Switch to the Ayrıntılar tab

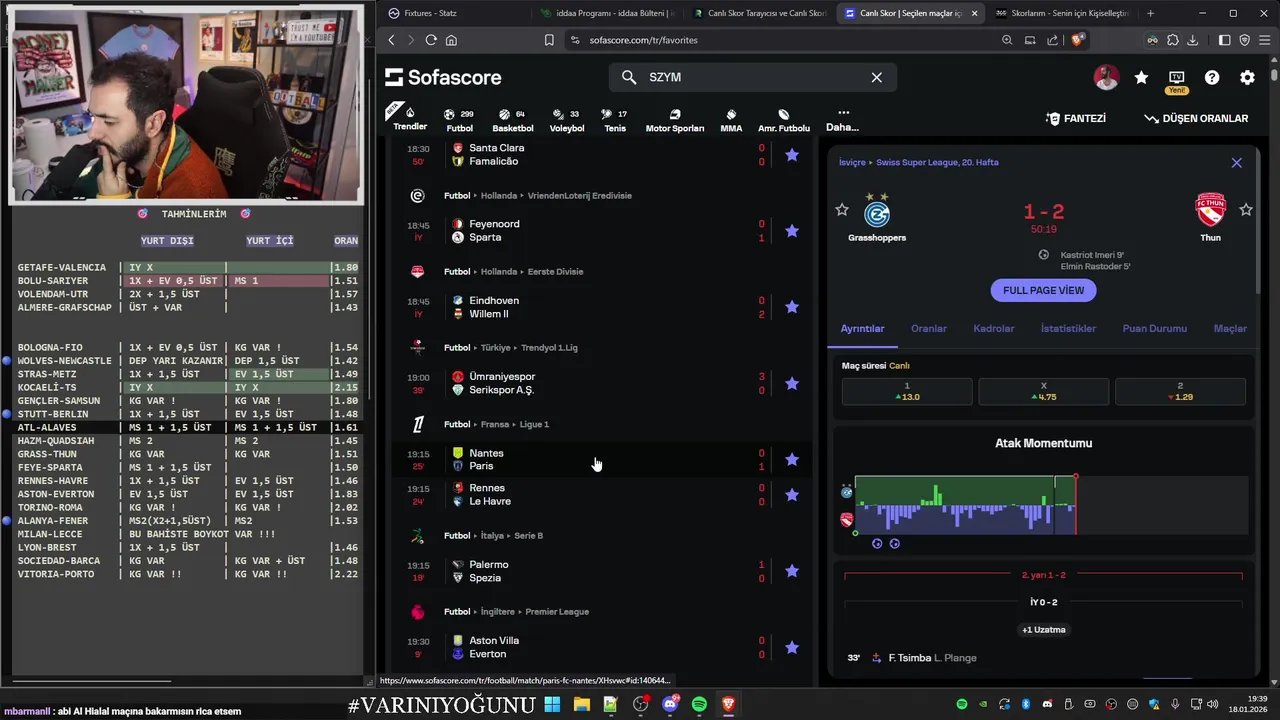point(862,328)
